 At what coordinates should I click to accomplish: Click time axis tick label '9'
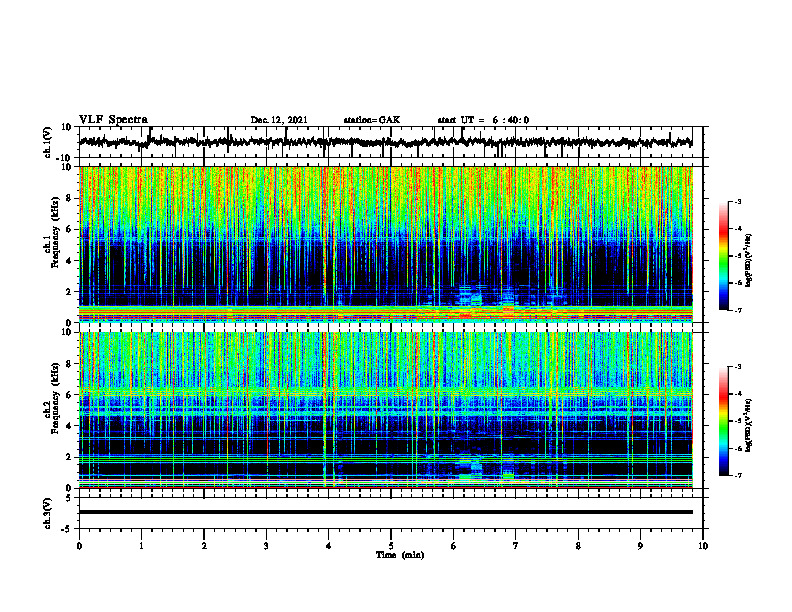point(640,546)
